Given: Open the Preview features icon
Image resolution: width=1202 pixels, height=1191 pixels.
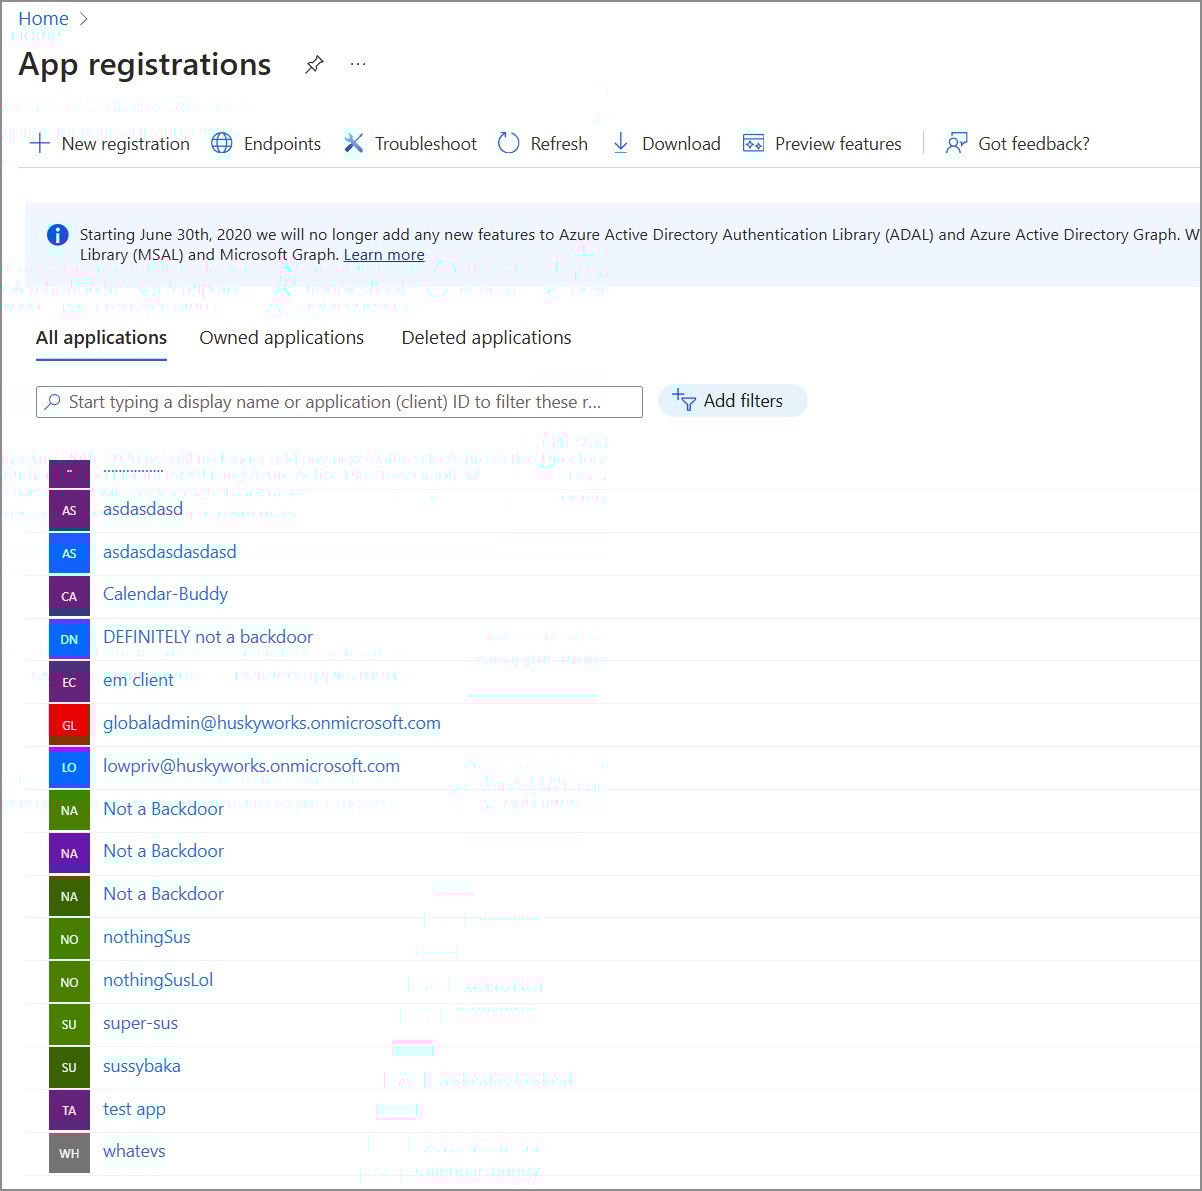Looking at the screenshot, I should tap(753, 144).
